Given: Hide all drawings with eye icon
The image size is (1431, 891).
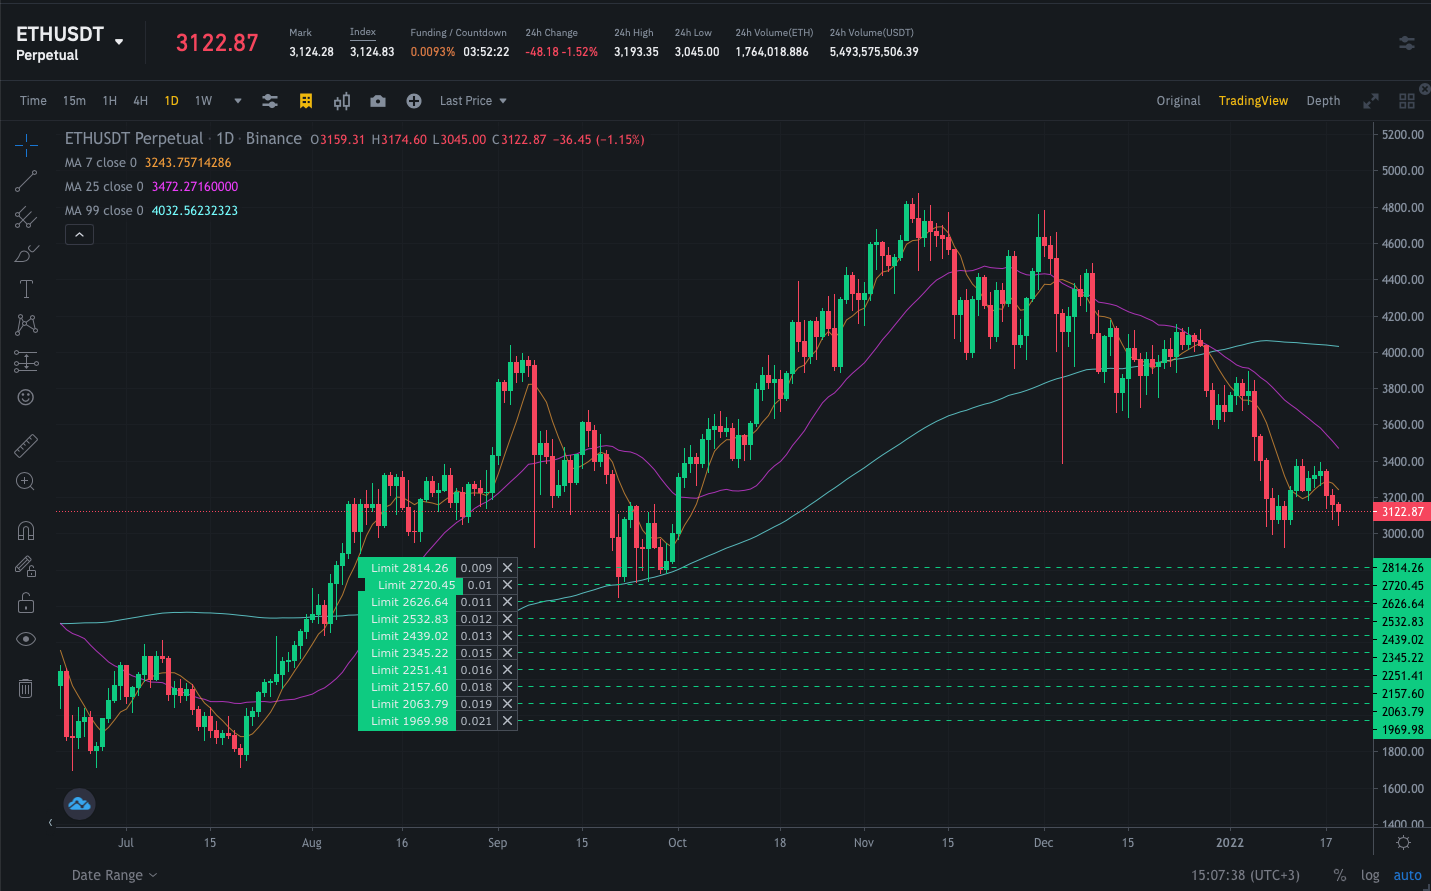Looking at the screenshot, I should coord(26,639).
